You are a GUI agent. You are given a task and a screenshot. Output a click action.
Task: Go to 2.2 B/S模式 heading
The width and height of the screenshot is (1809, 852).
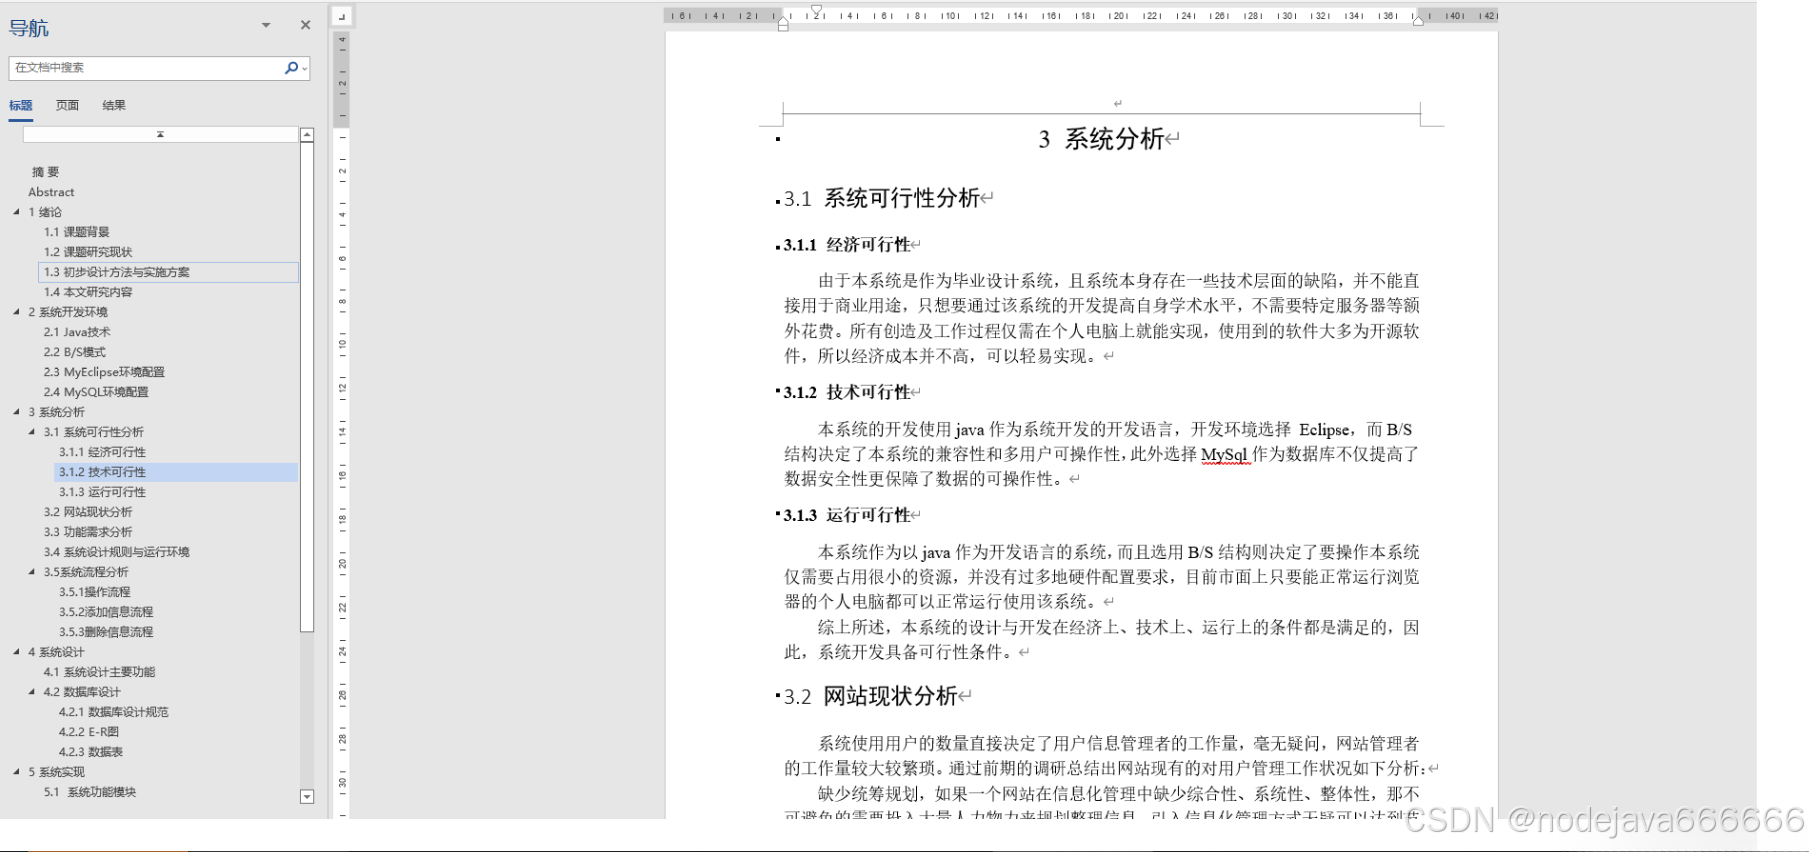pos(74,352)
